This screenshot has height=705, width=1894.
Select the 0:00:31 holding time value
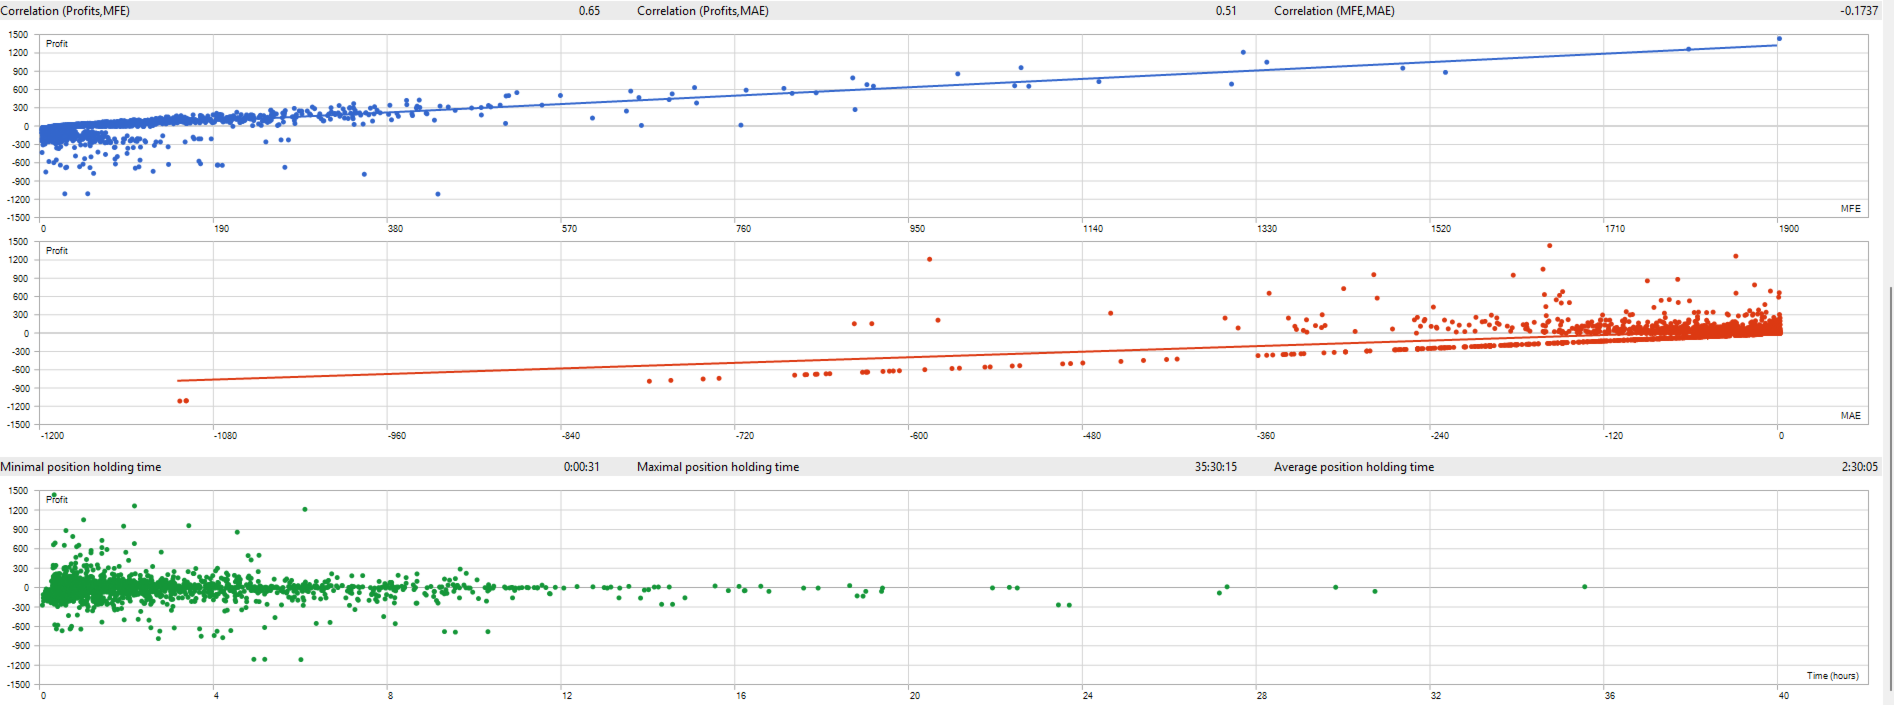[x=582, y=467]
